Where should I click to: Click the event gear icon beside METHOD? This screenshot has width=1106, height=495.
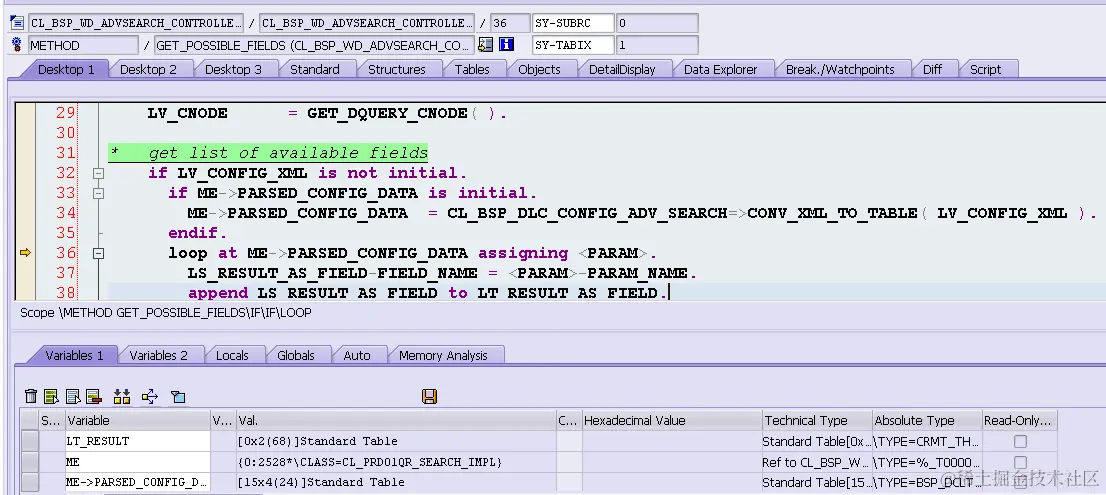coord(17,45)
